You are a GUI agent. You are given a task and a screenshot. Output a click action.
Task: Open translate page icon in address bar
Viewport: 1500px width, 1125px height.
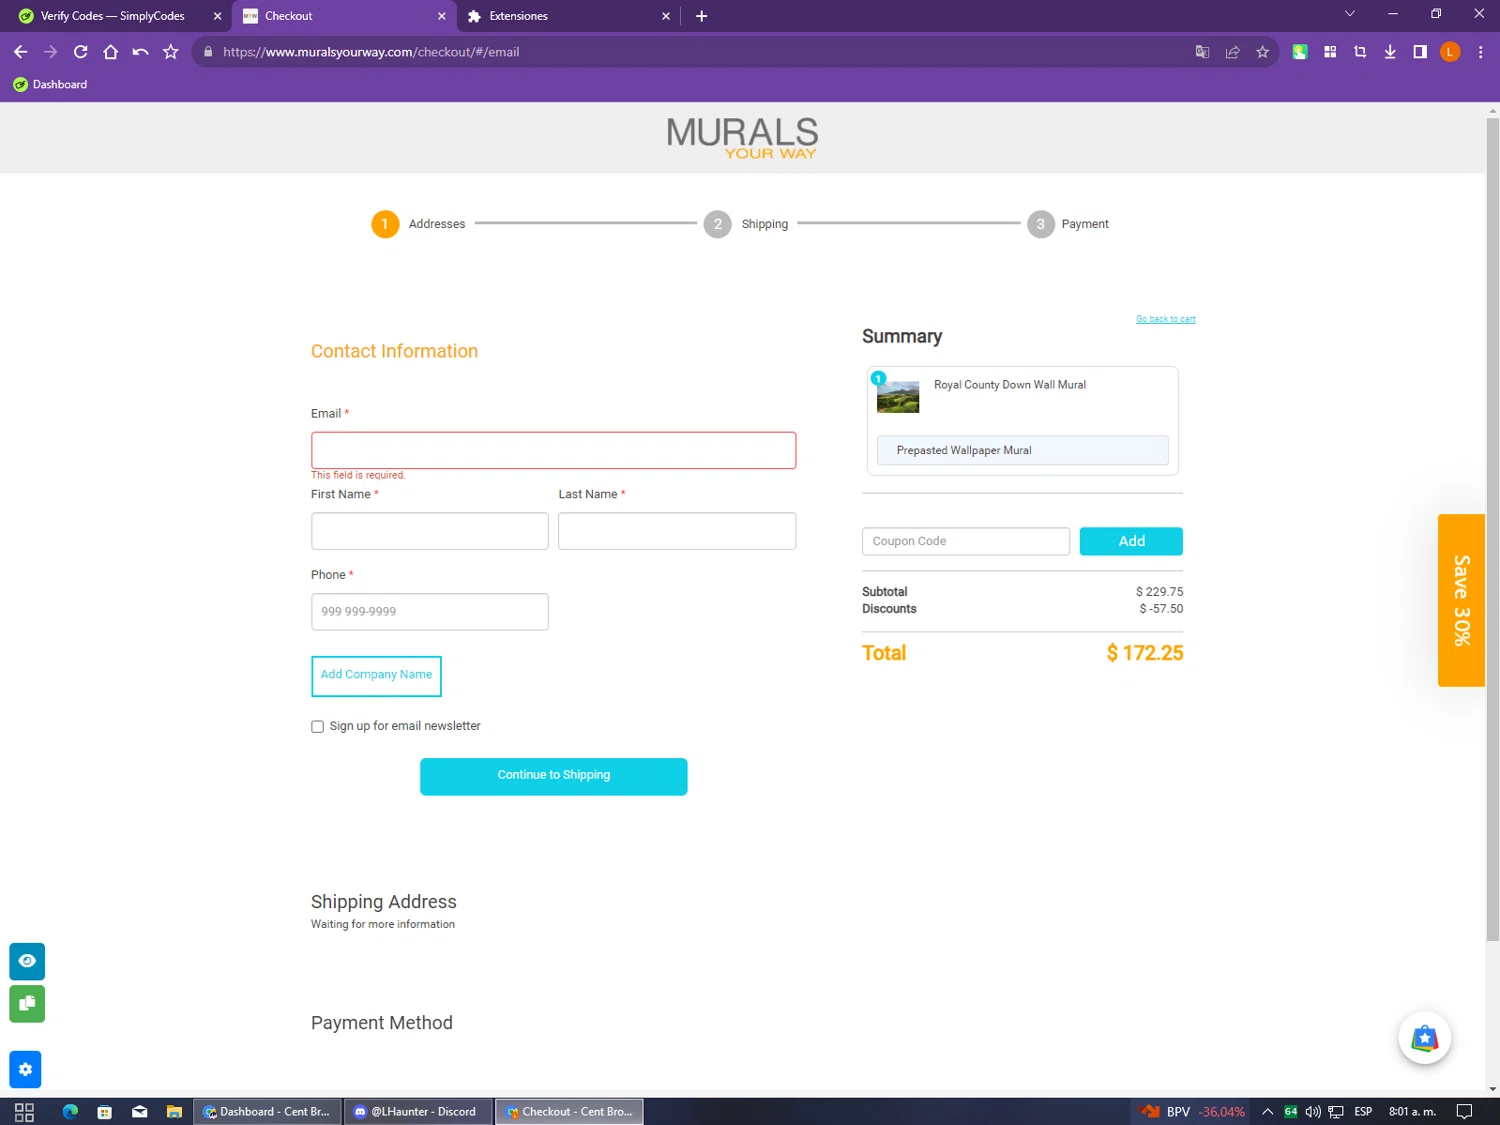click(1202, 52)
